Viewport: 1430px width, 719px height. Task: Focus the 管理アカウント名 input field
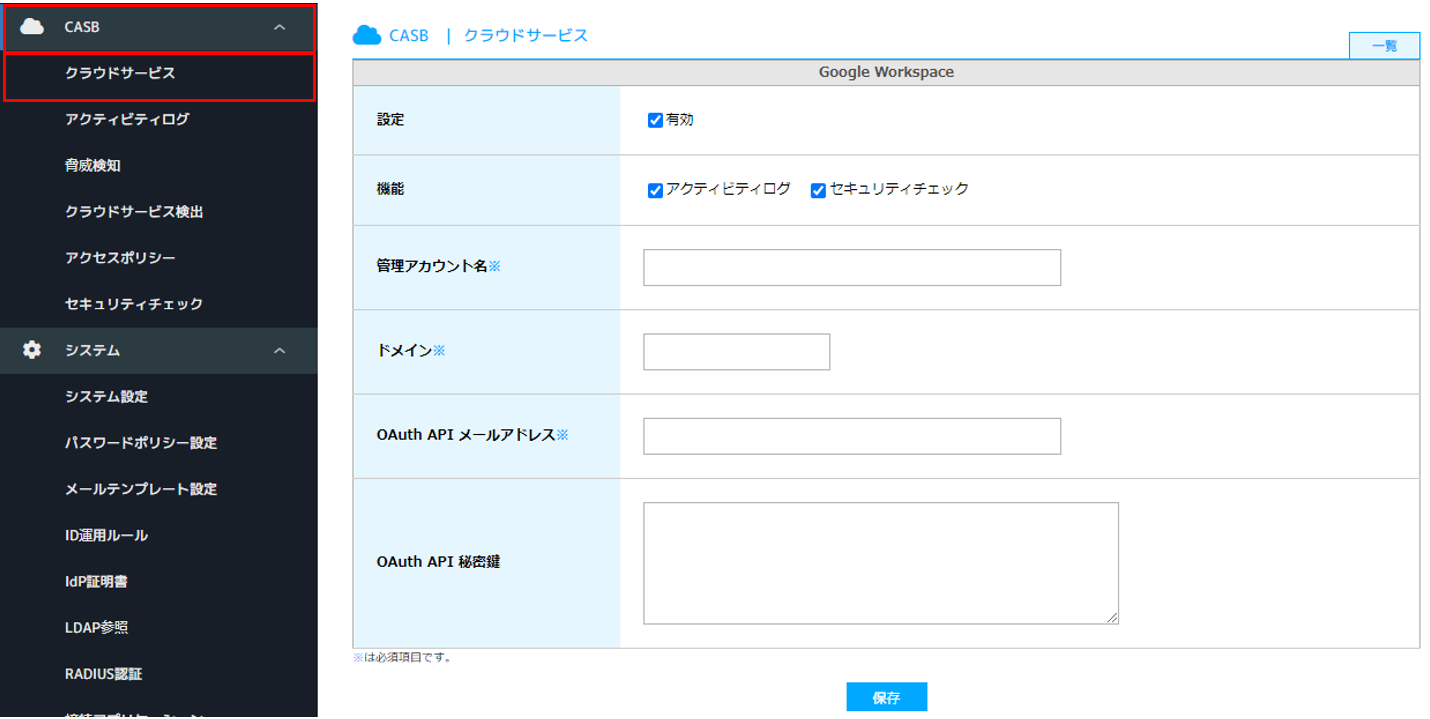852,268
